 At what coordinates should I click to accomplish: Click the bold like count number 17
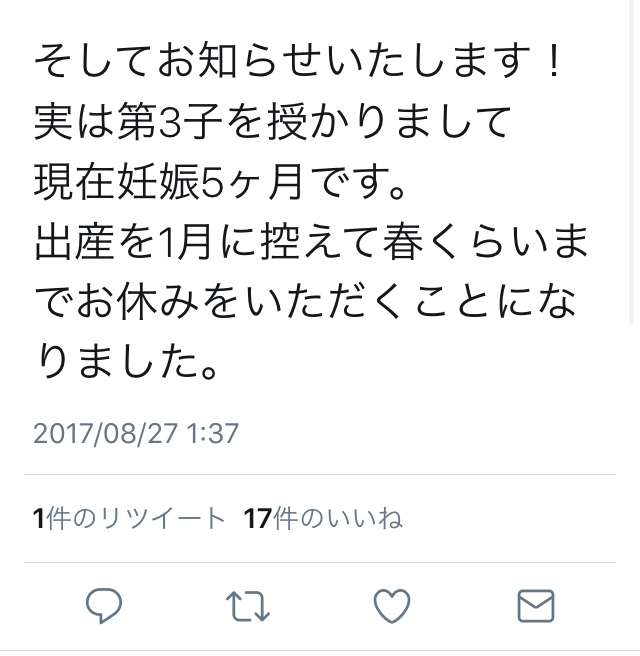pos(258,519)
